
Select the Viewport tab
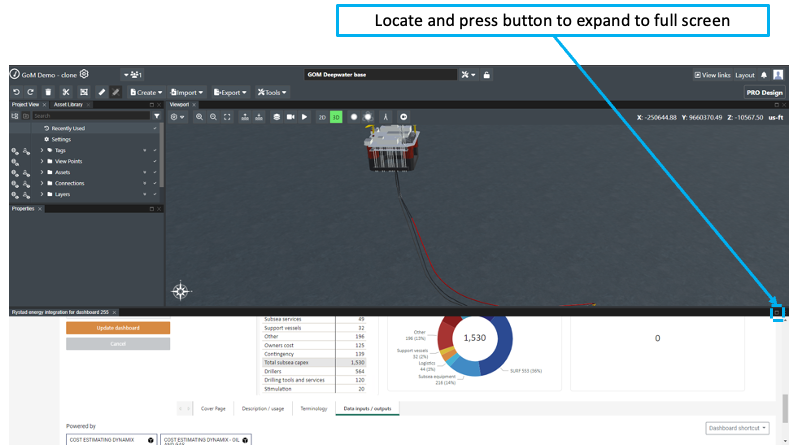(179, 104)
